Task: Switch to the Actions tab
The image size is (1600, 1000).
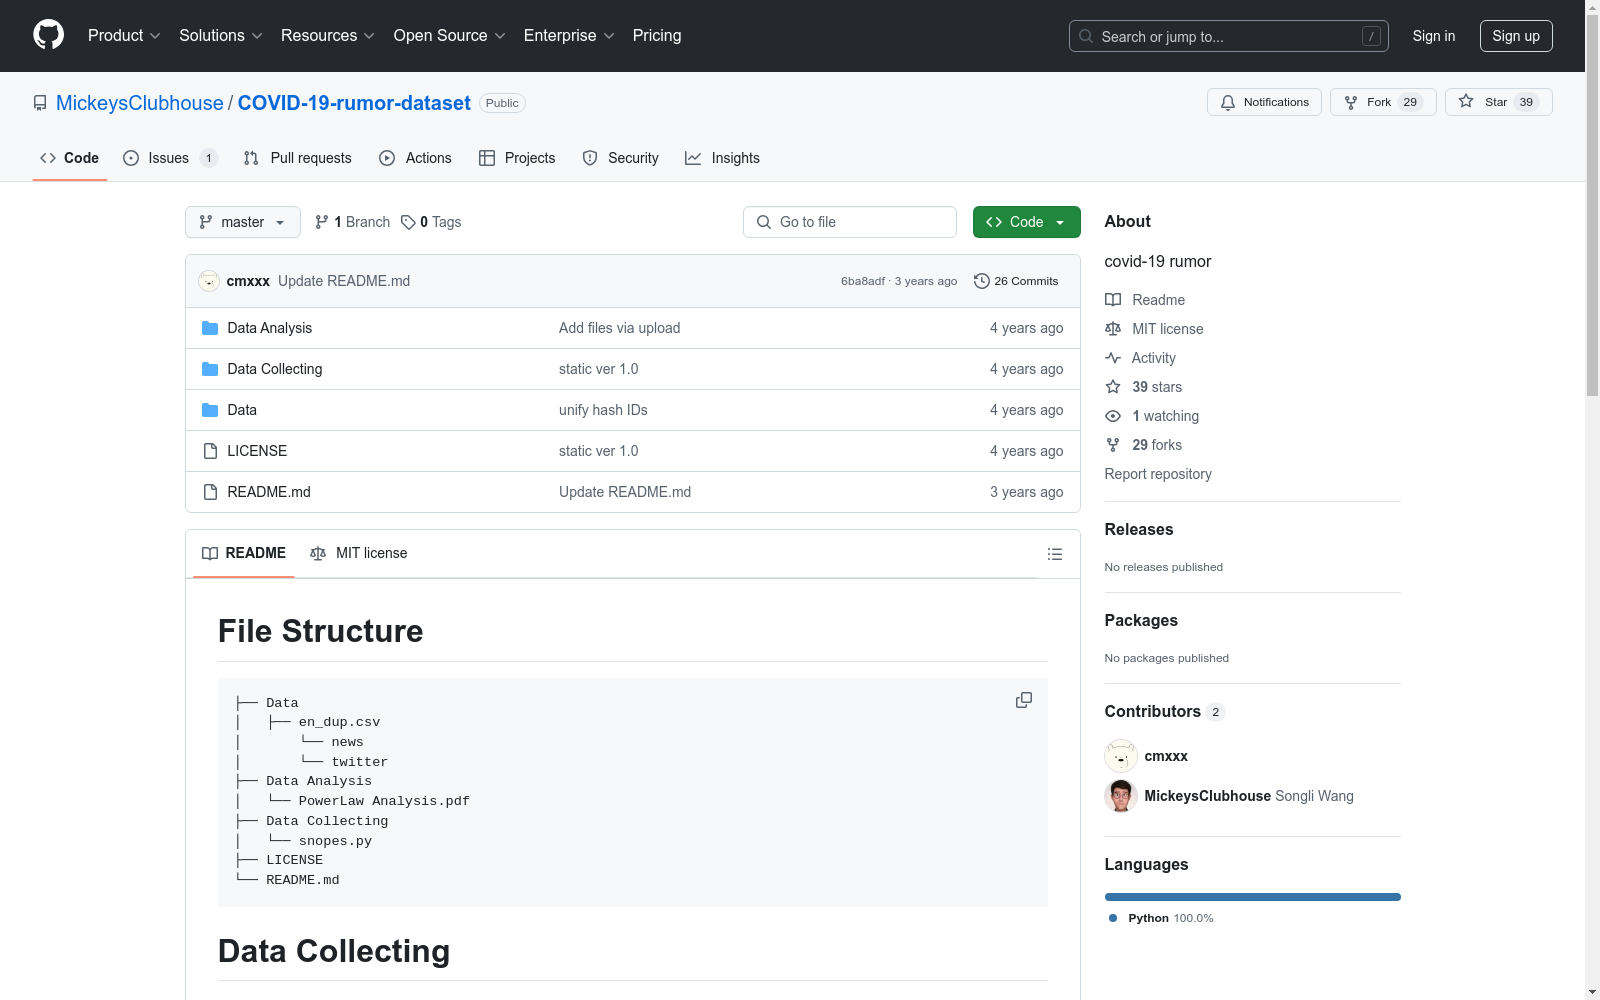Action: [x=416, y=158]
